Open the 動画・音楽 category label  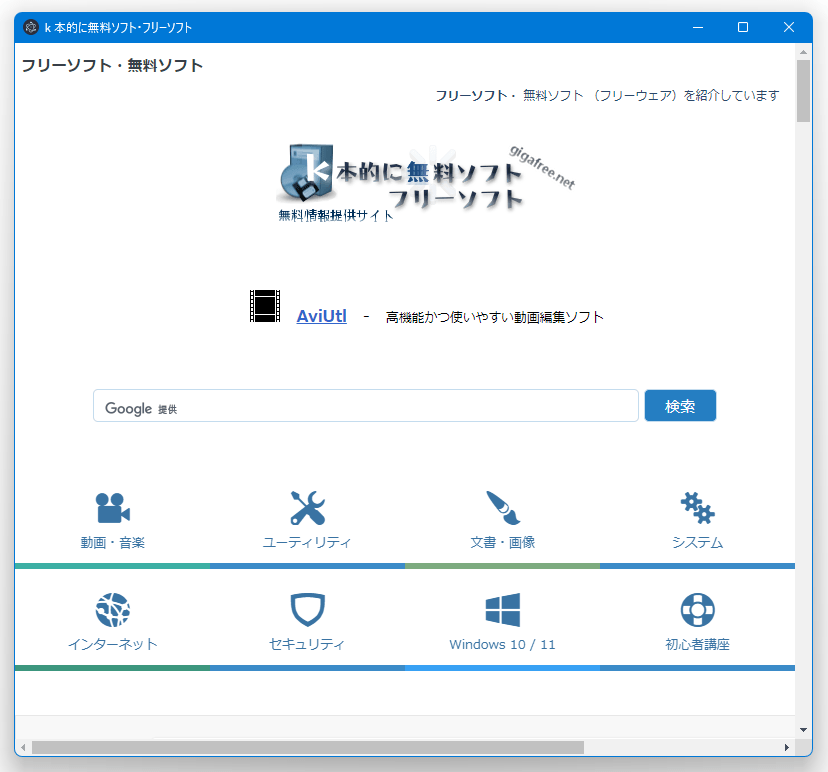pos(112,542)
